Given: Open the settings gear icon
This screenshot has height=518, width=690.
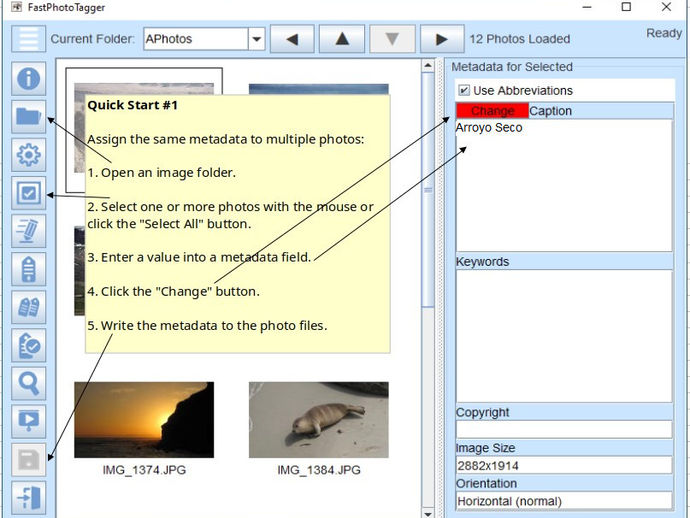Looking at the screenshot, I should pos(29,155).
